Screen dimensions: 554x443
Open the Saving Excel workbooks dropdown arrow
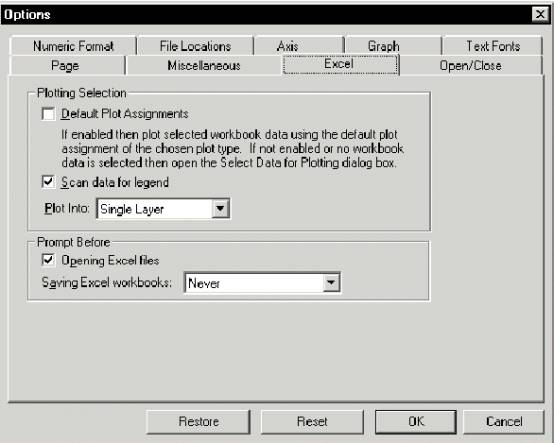[331, 282]
